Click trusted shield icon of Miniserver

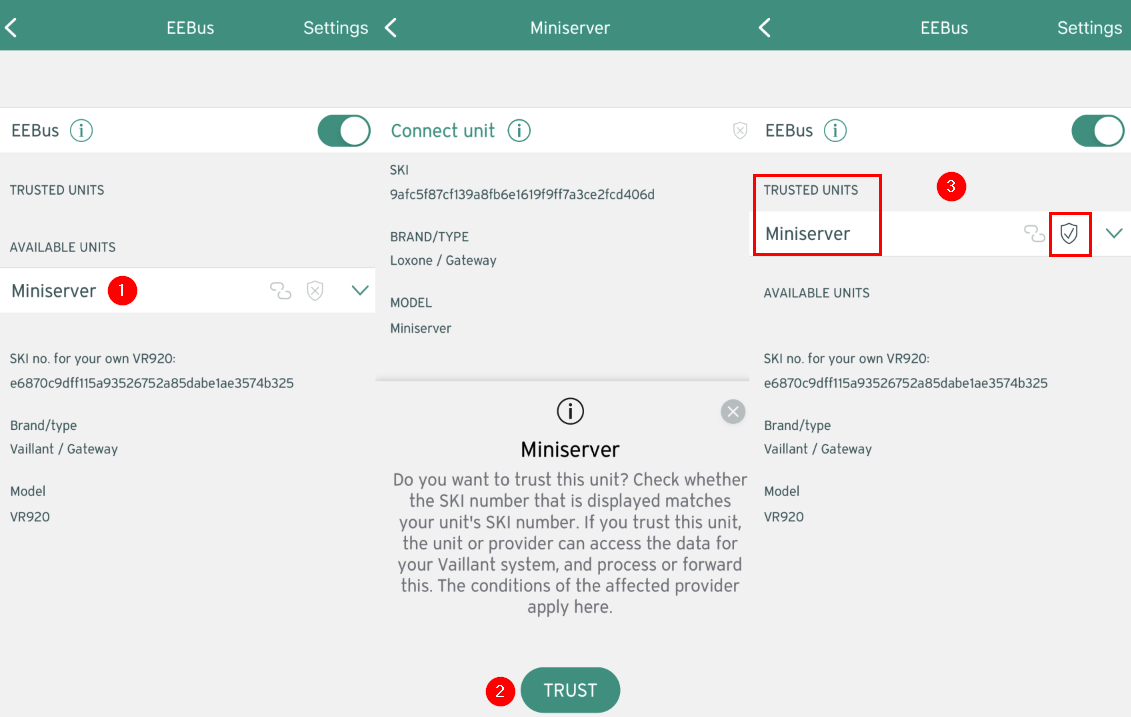click(x=1069, y=233)
